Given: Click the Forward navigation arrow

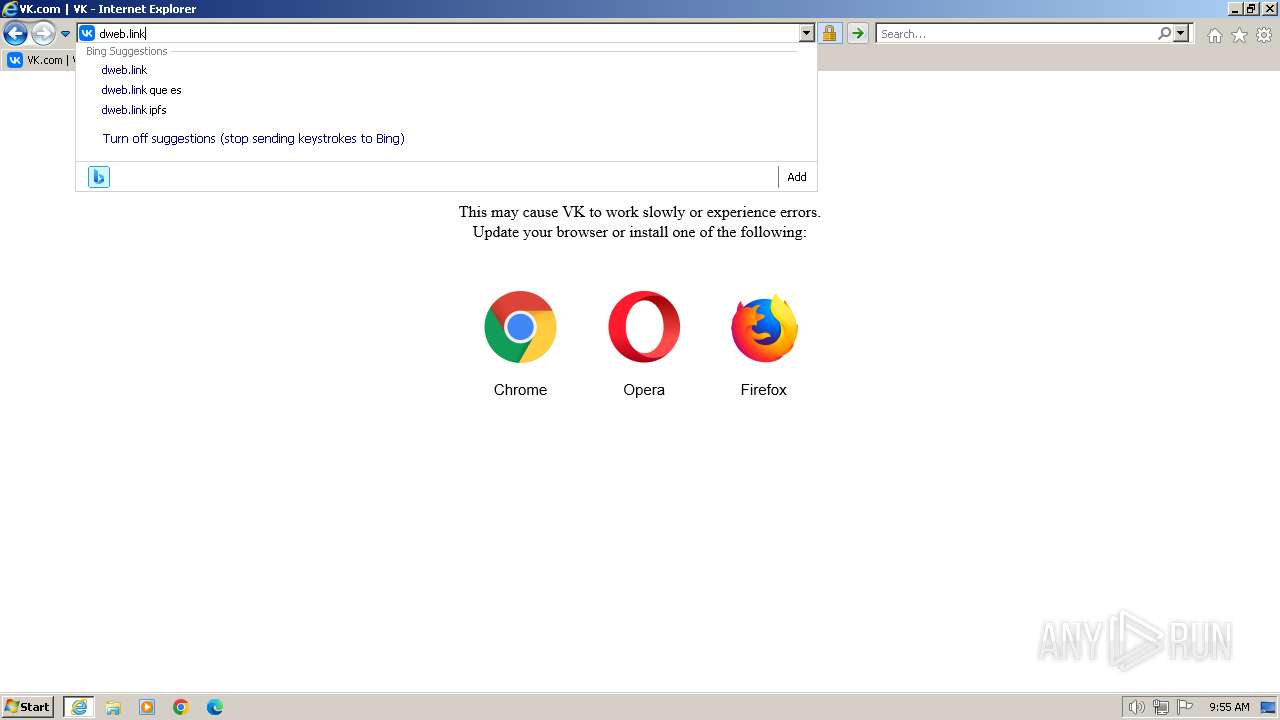Looking at the screenshot, I should click(43, 34).
